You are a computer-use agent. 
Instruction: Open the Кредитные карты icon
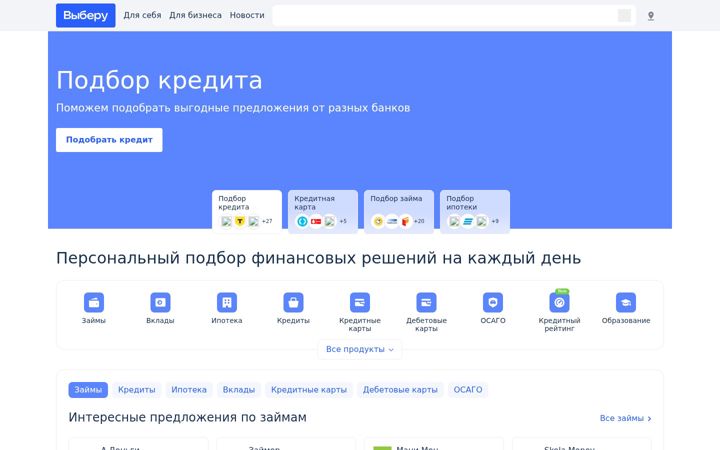(360, 302)
